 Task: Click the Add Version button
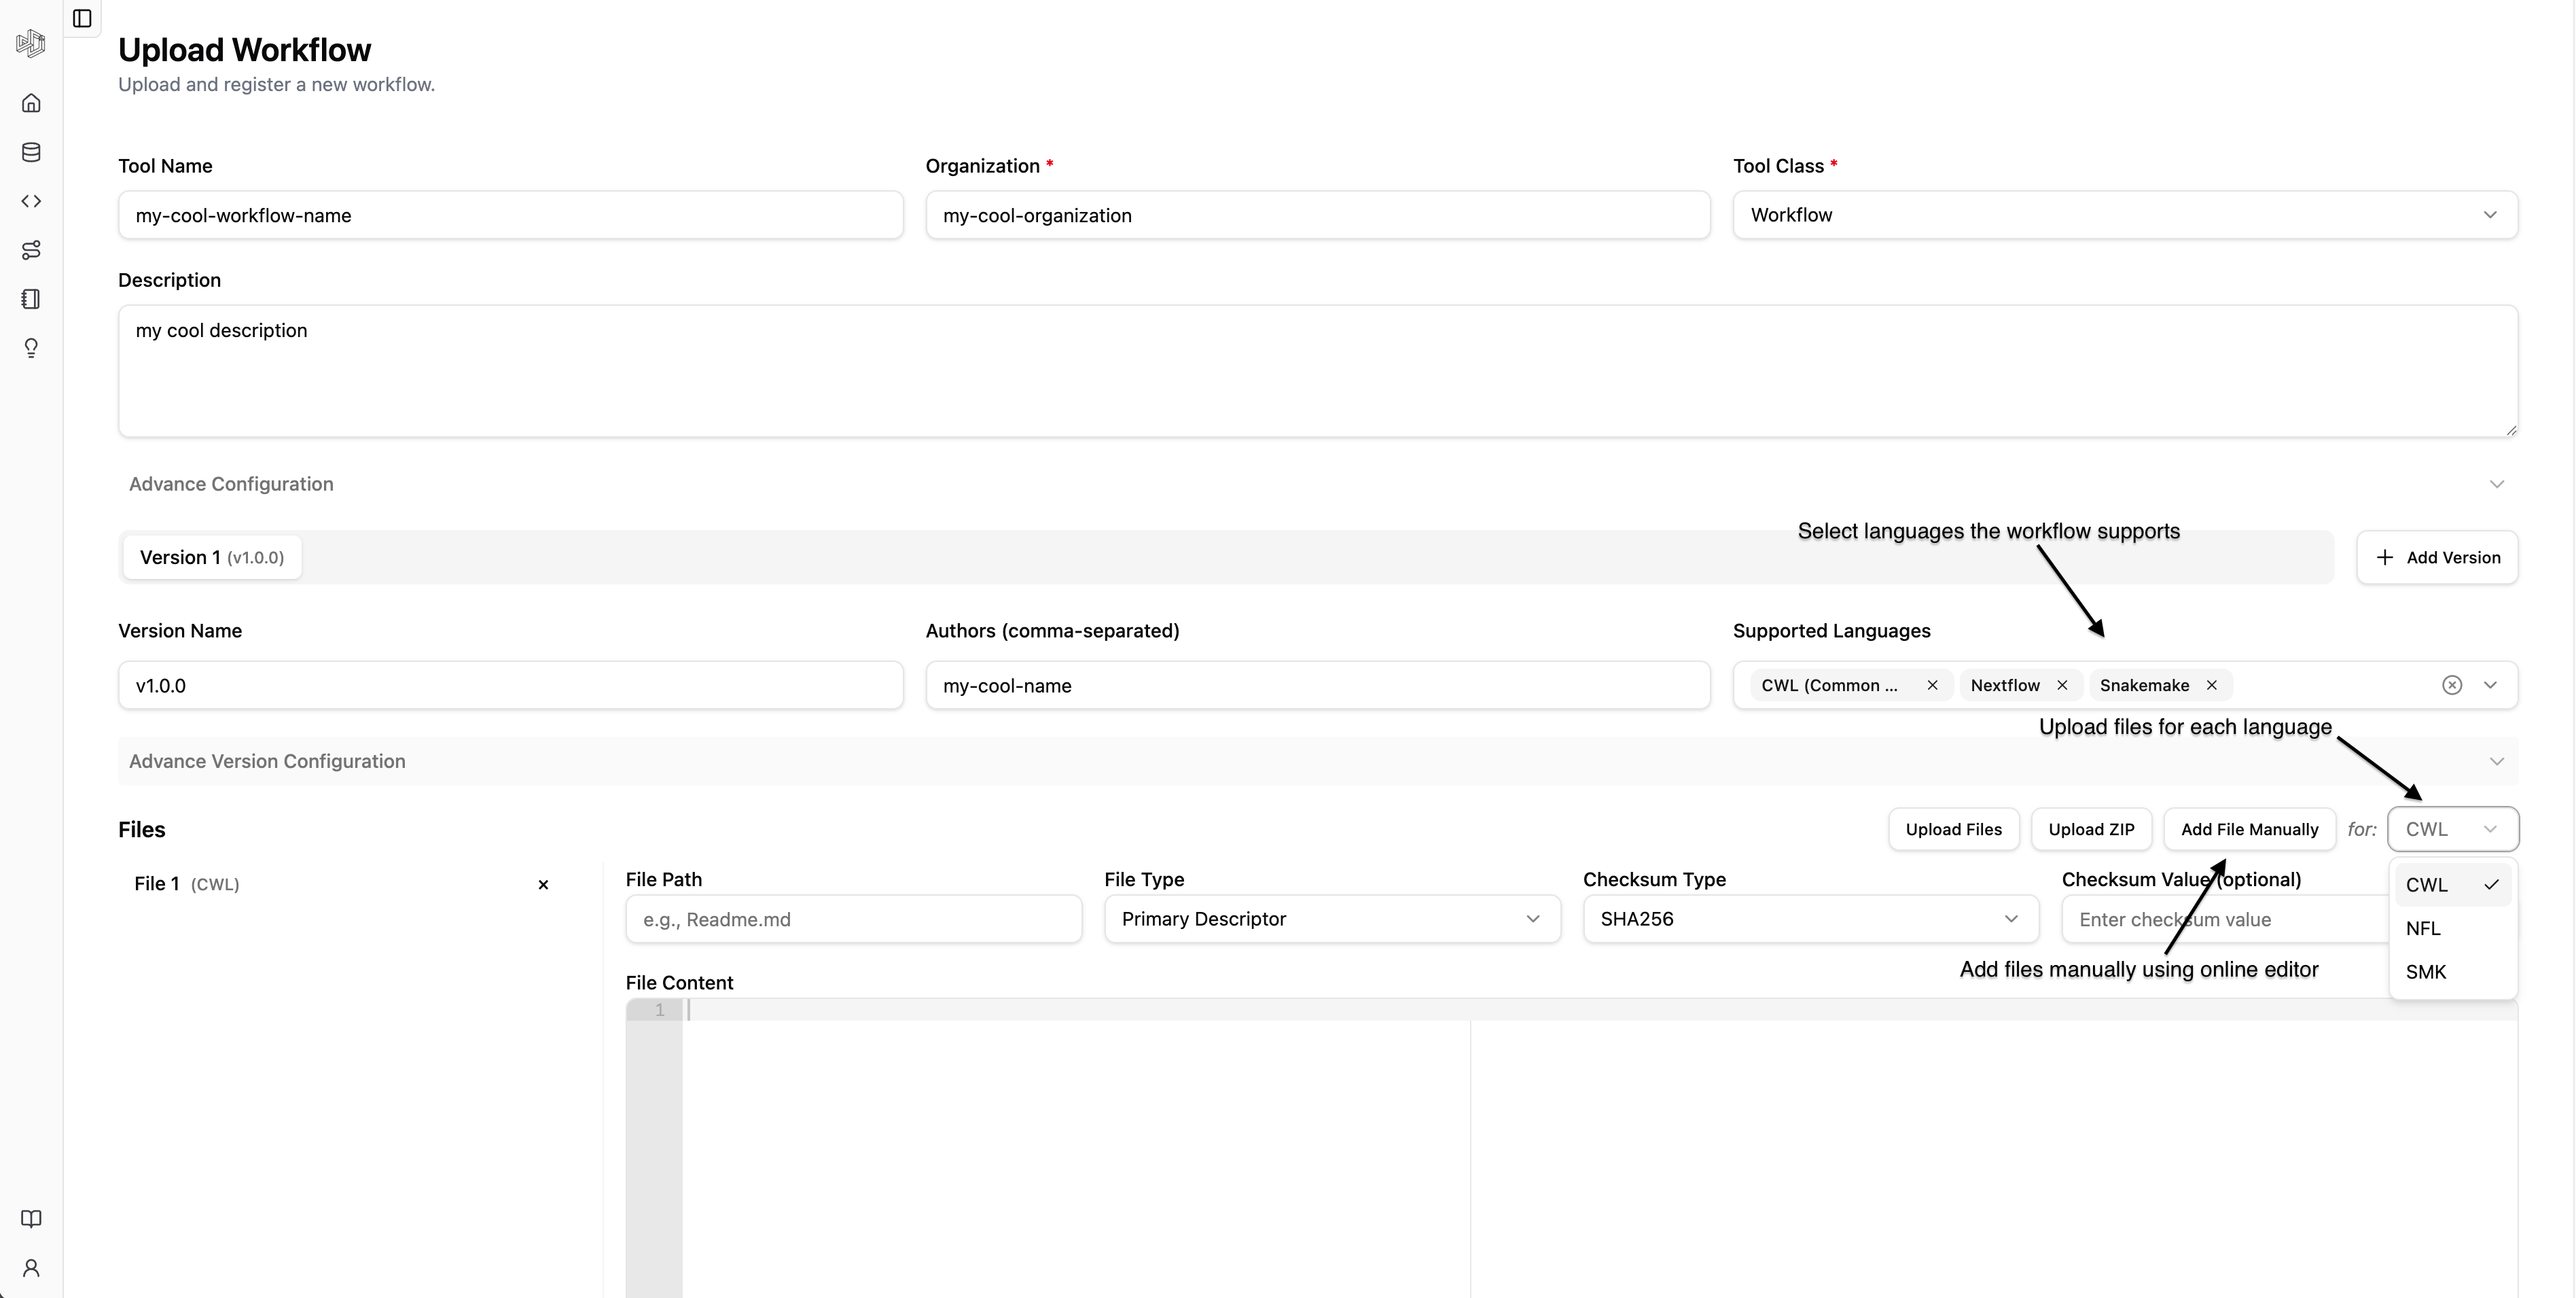[x=2437, y=557]
